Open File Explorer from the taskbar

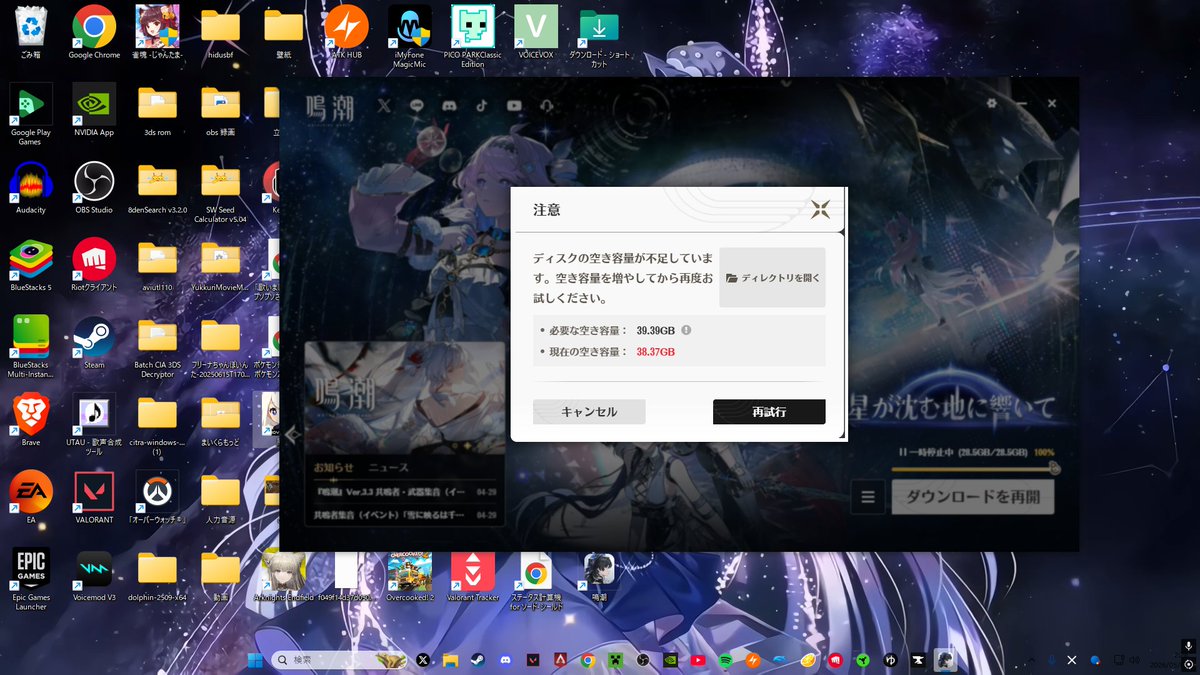[x=450, y=660]
